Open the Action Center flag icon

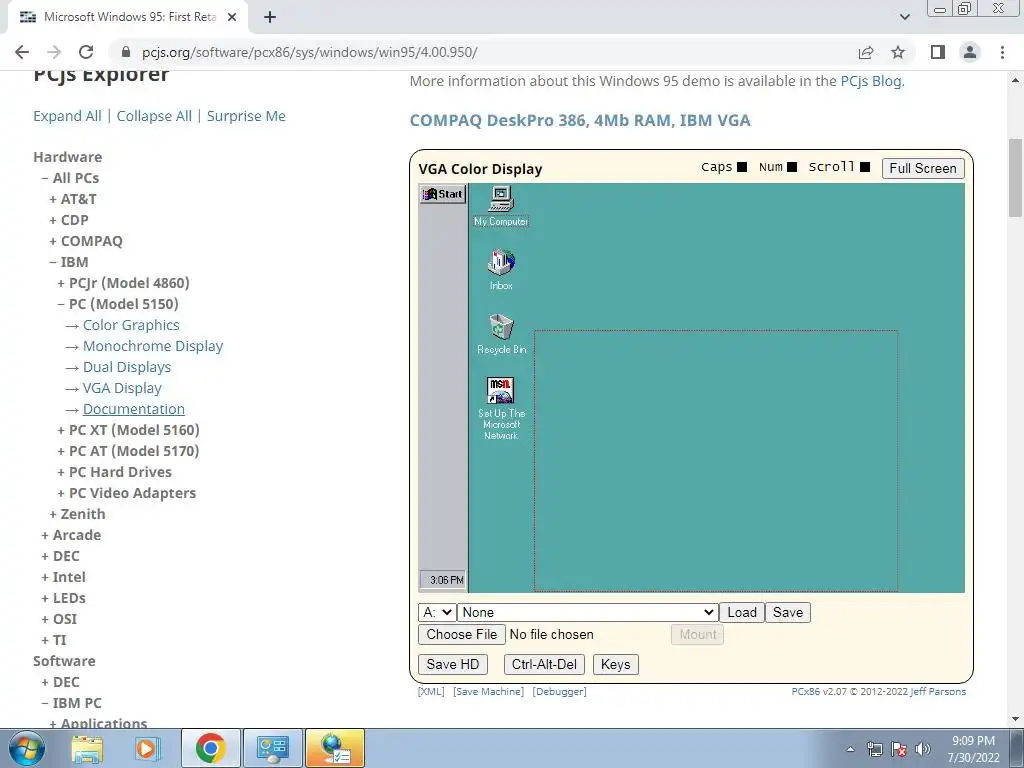(x=899, y=749)
